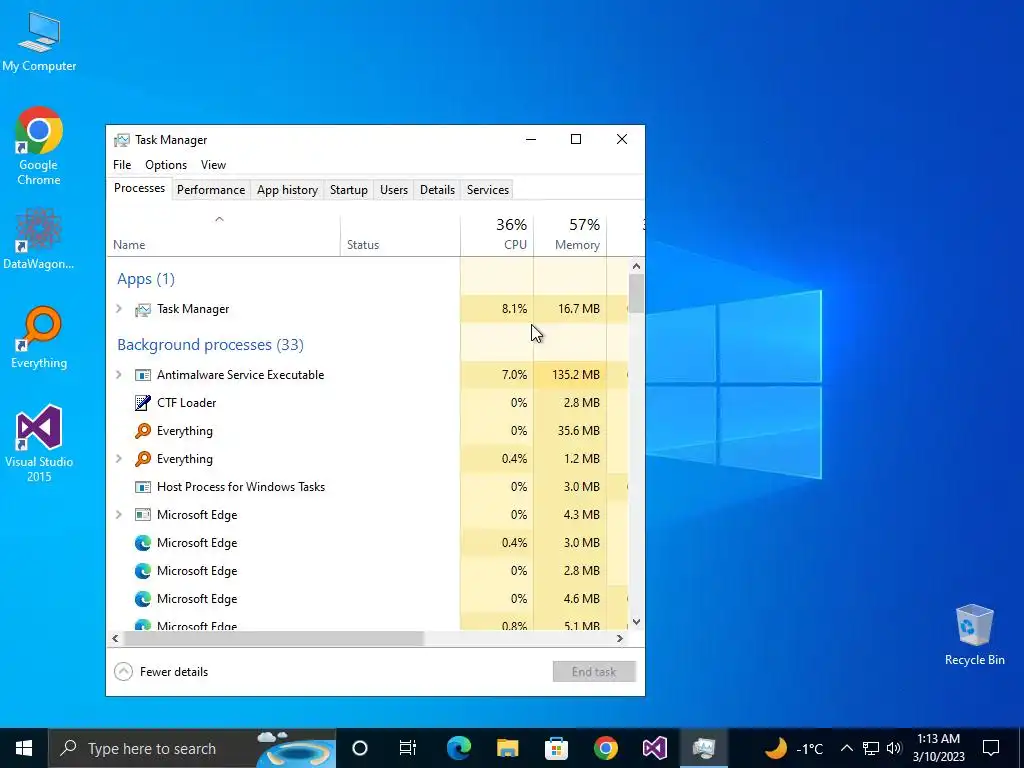Click Background processes (33) group header

click(210, 345)
